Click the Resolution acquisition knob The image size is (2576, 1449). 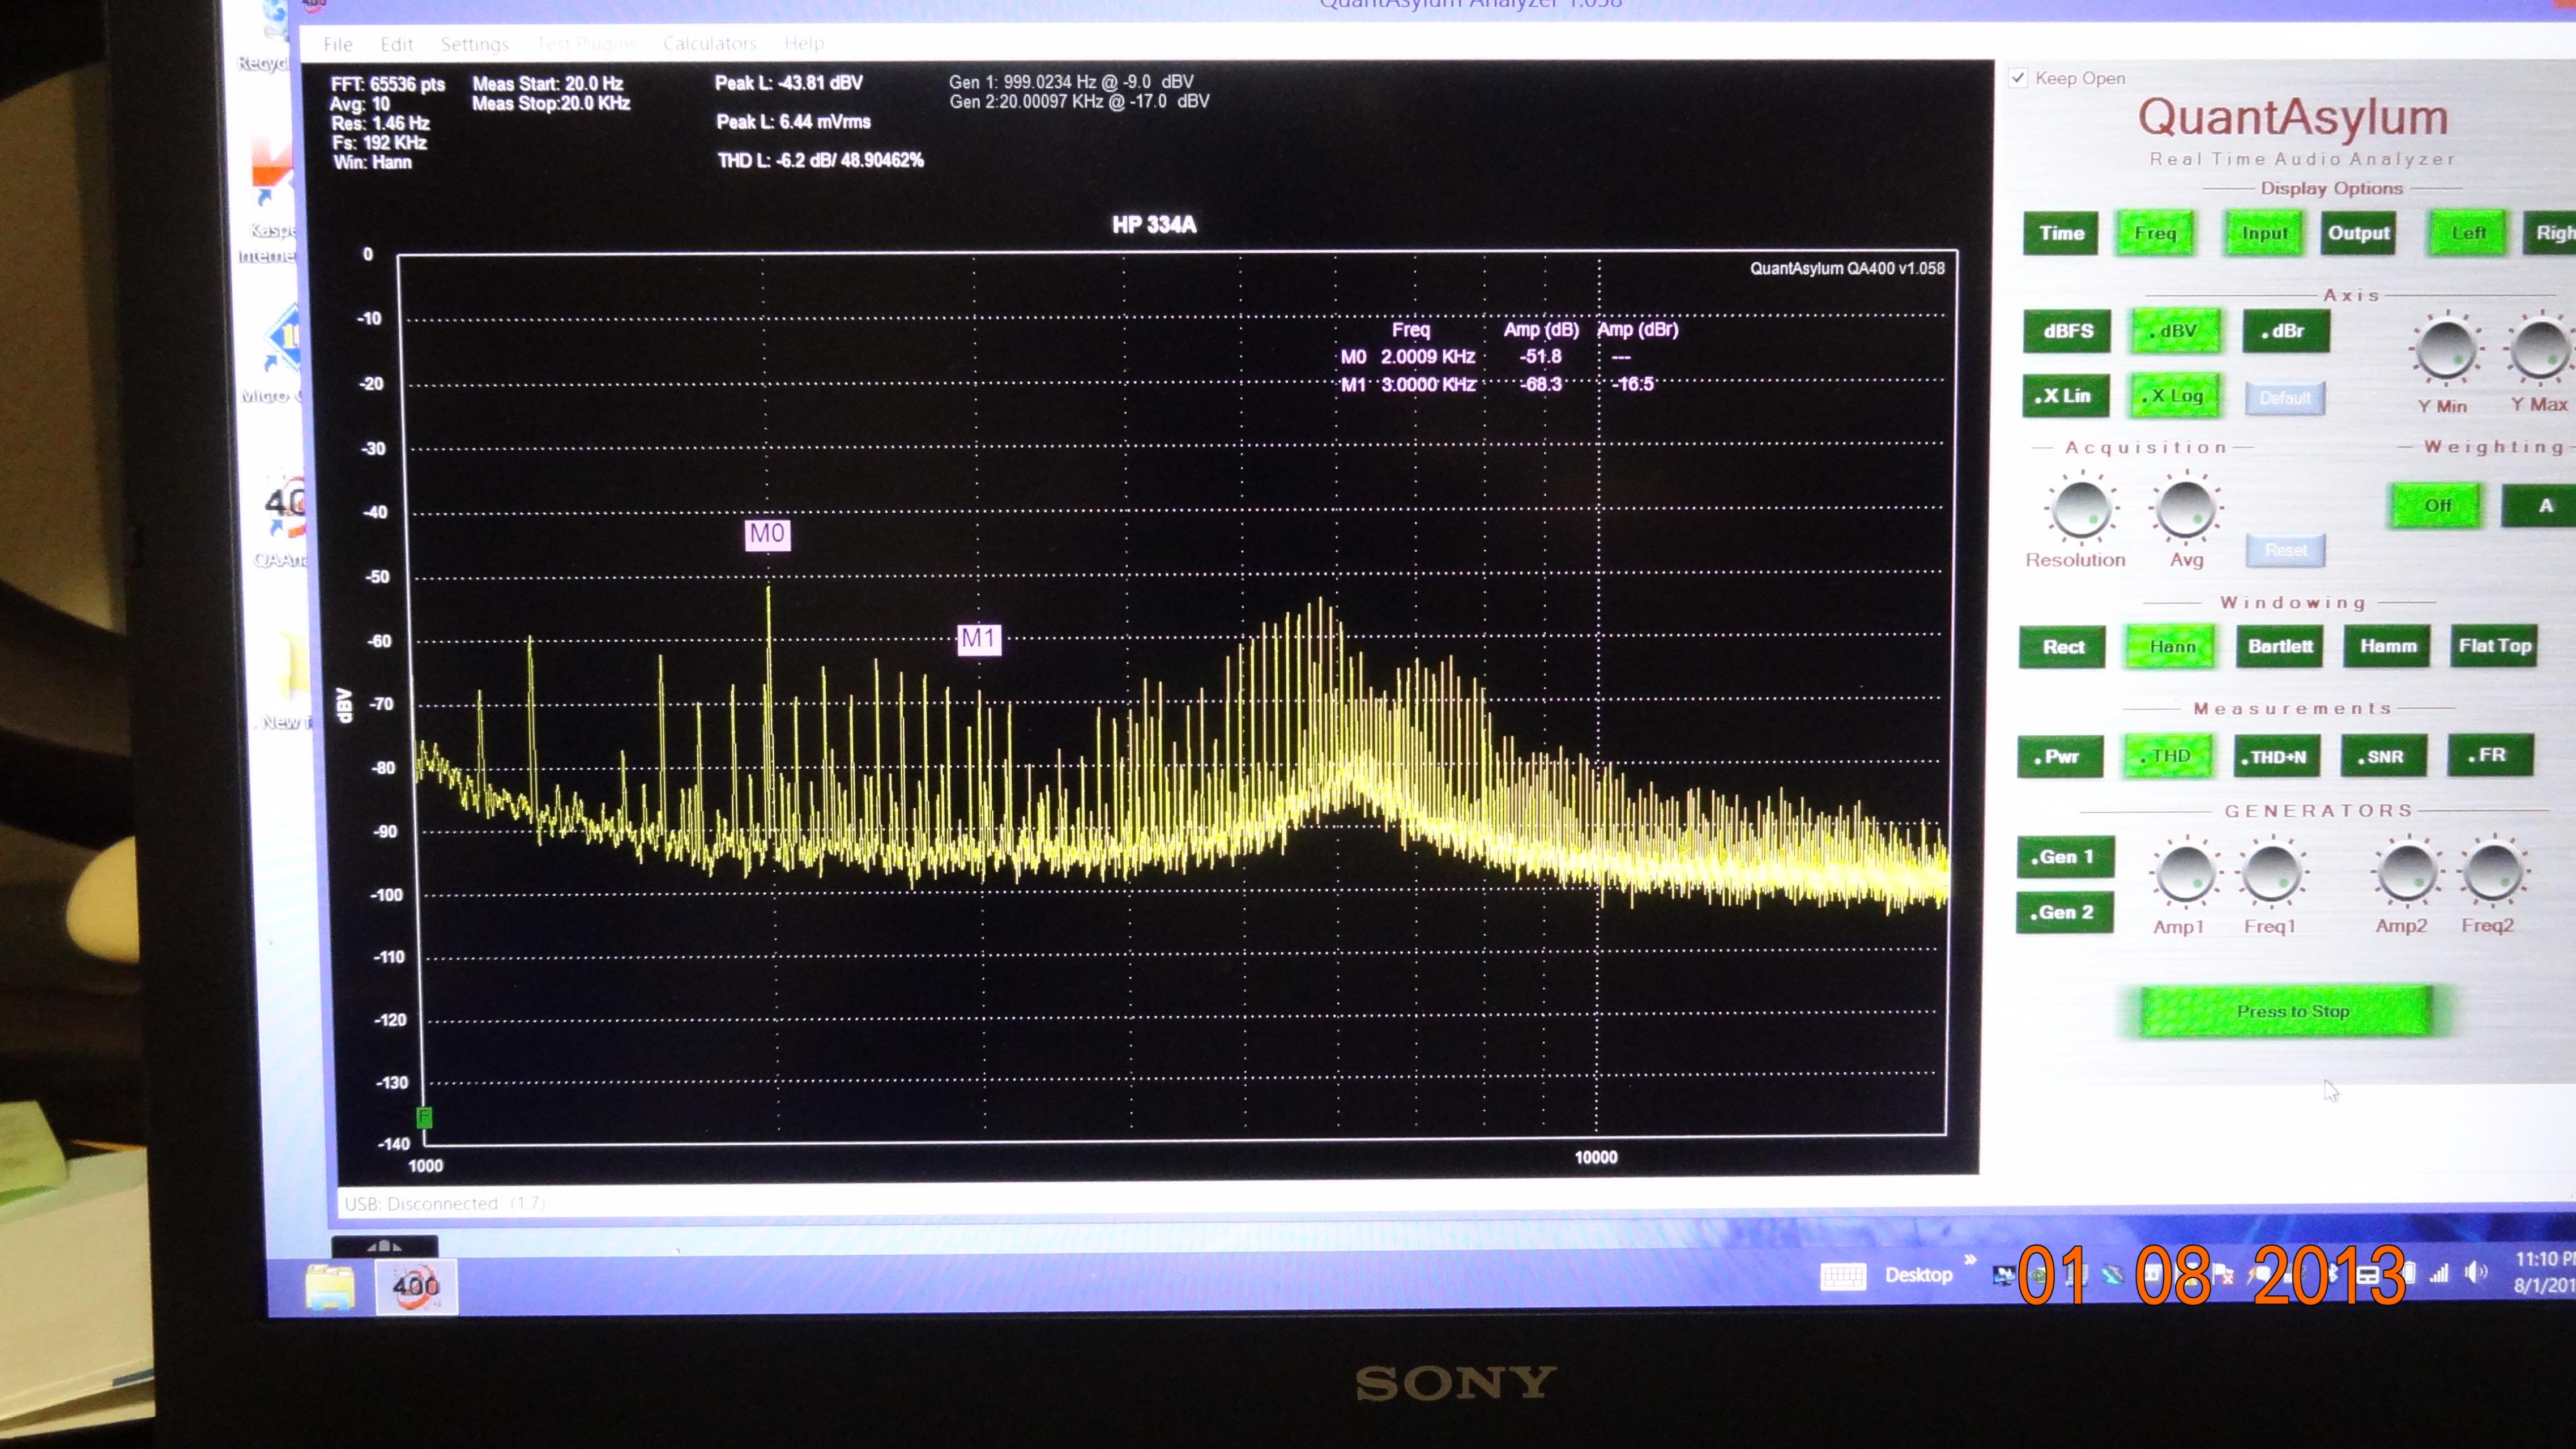[x=2082, y=508]
